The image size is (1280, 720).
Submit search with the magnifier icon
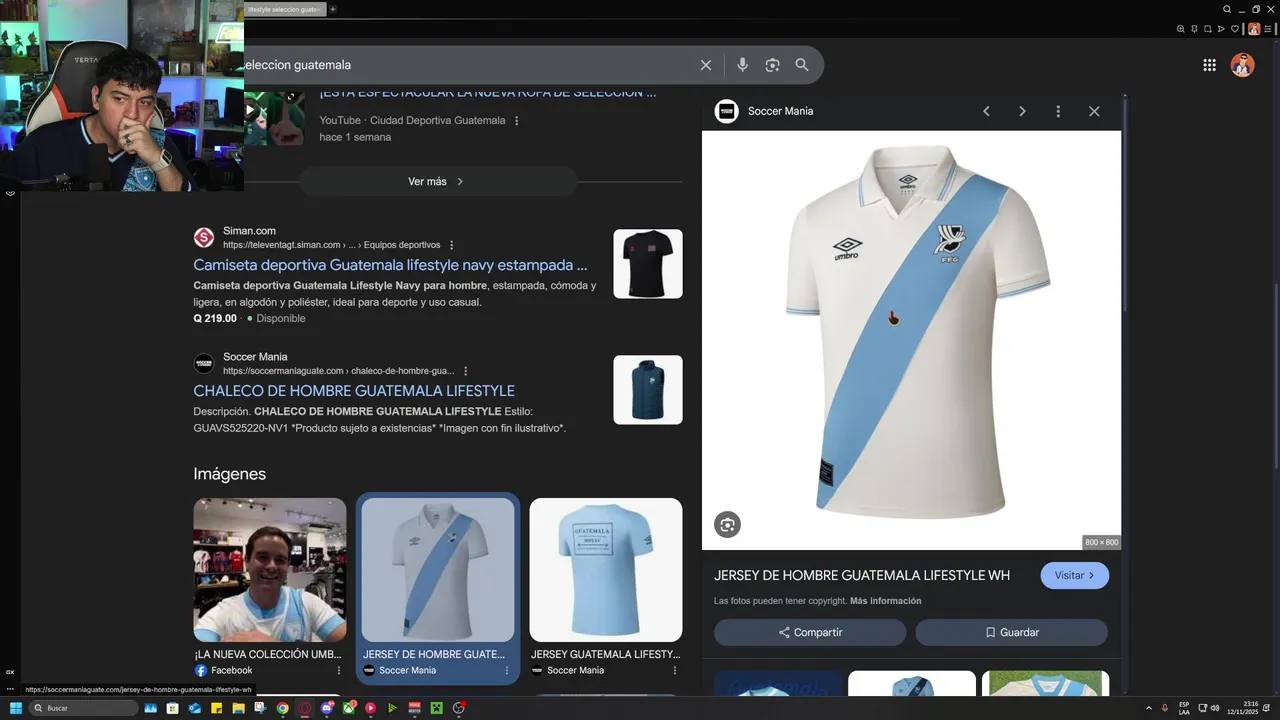(x=802, y=65)
